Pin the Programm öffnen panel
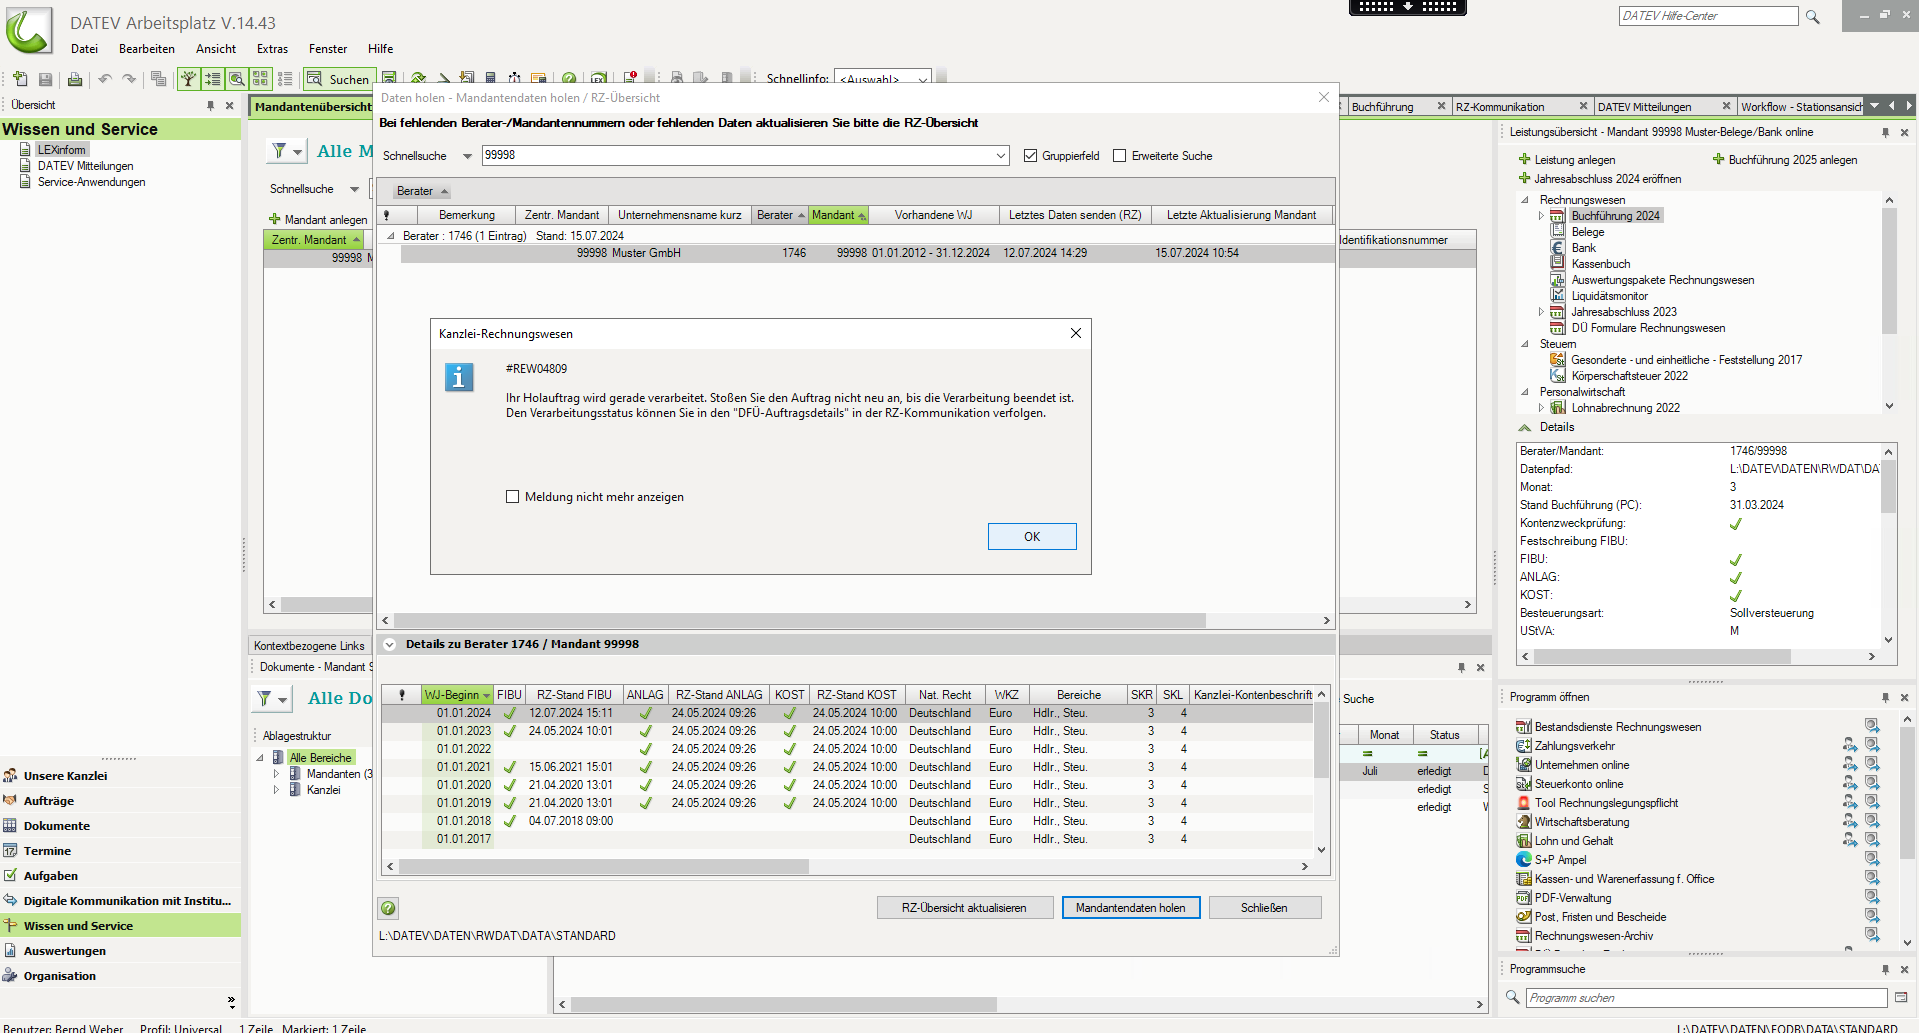Image resolution: width=1919 pixels, height=1033 pixels. pyautogui.click(x=1885, y=697)
